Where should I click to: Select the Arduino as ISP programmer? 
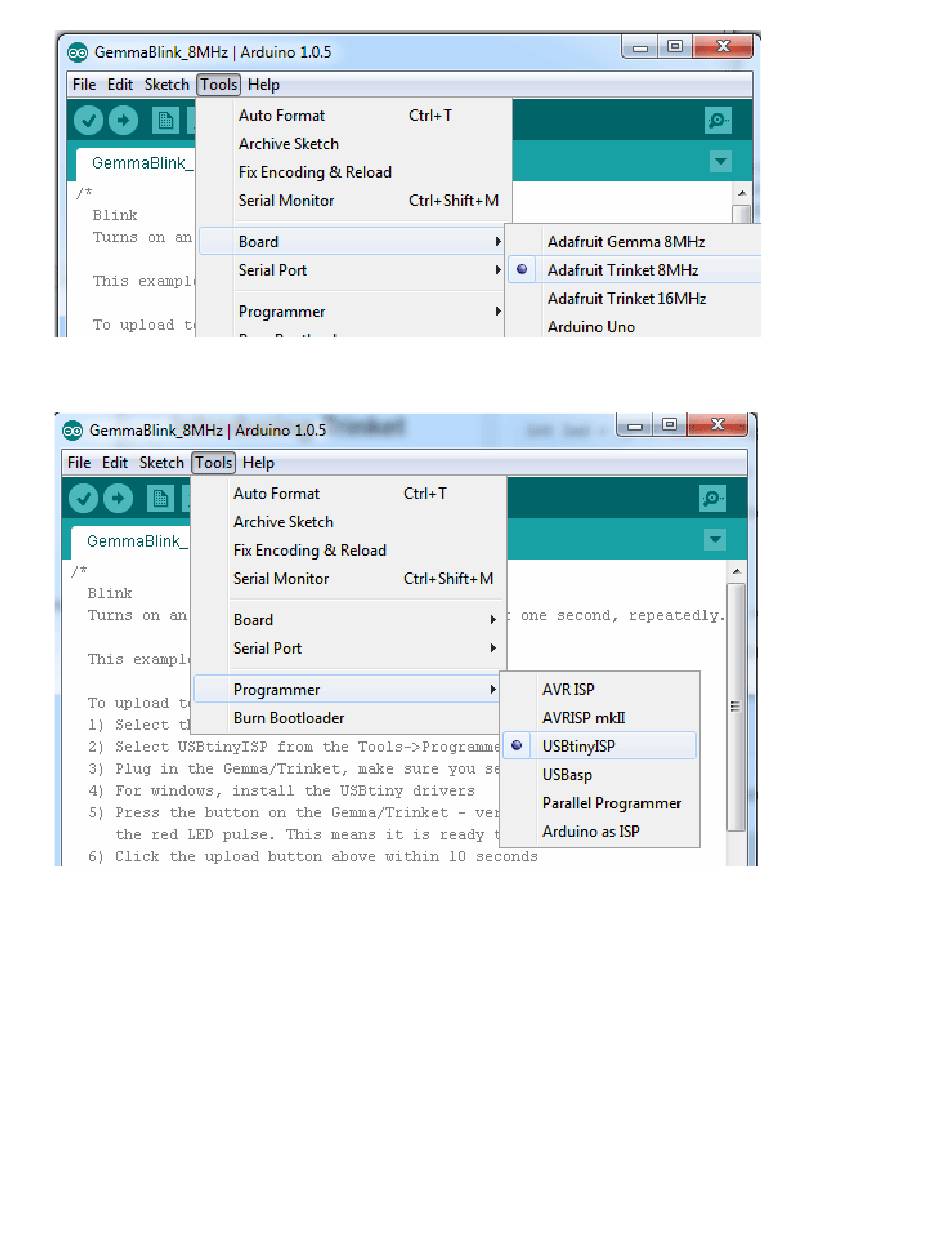[599, 831]
